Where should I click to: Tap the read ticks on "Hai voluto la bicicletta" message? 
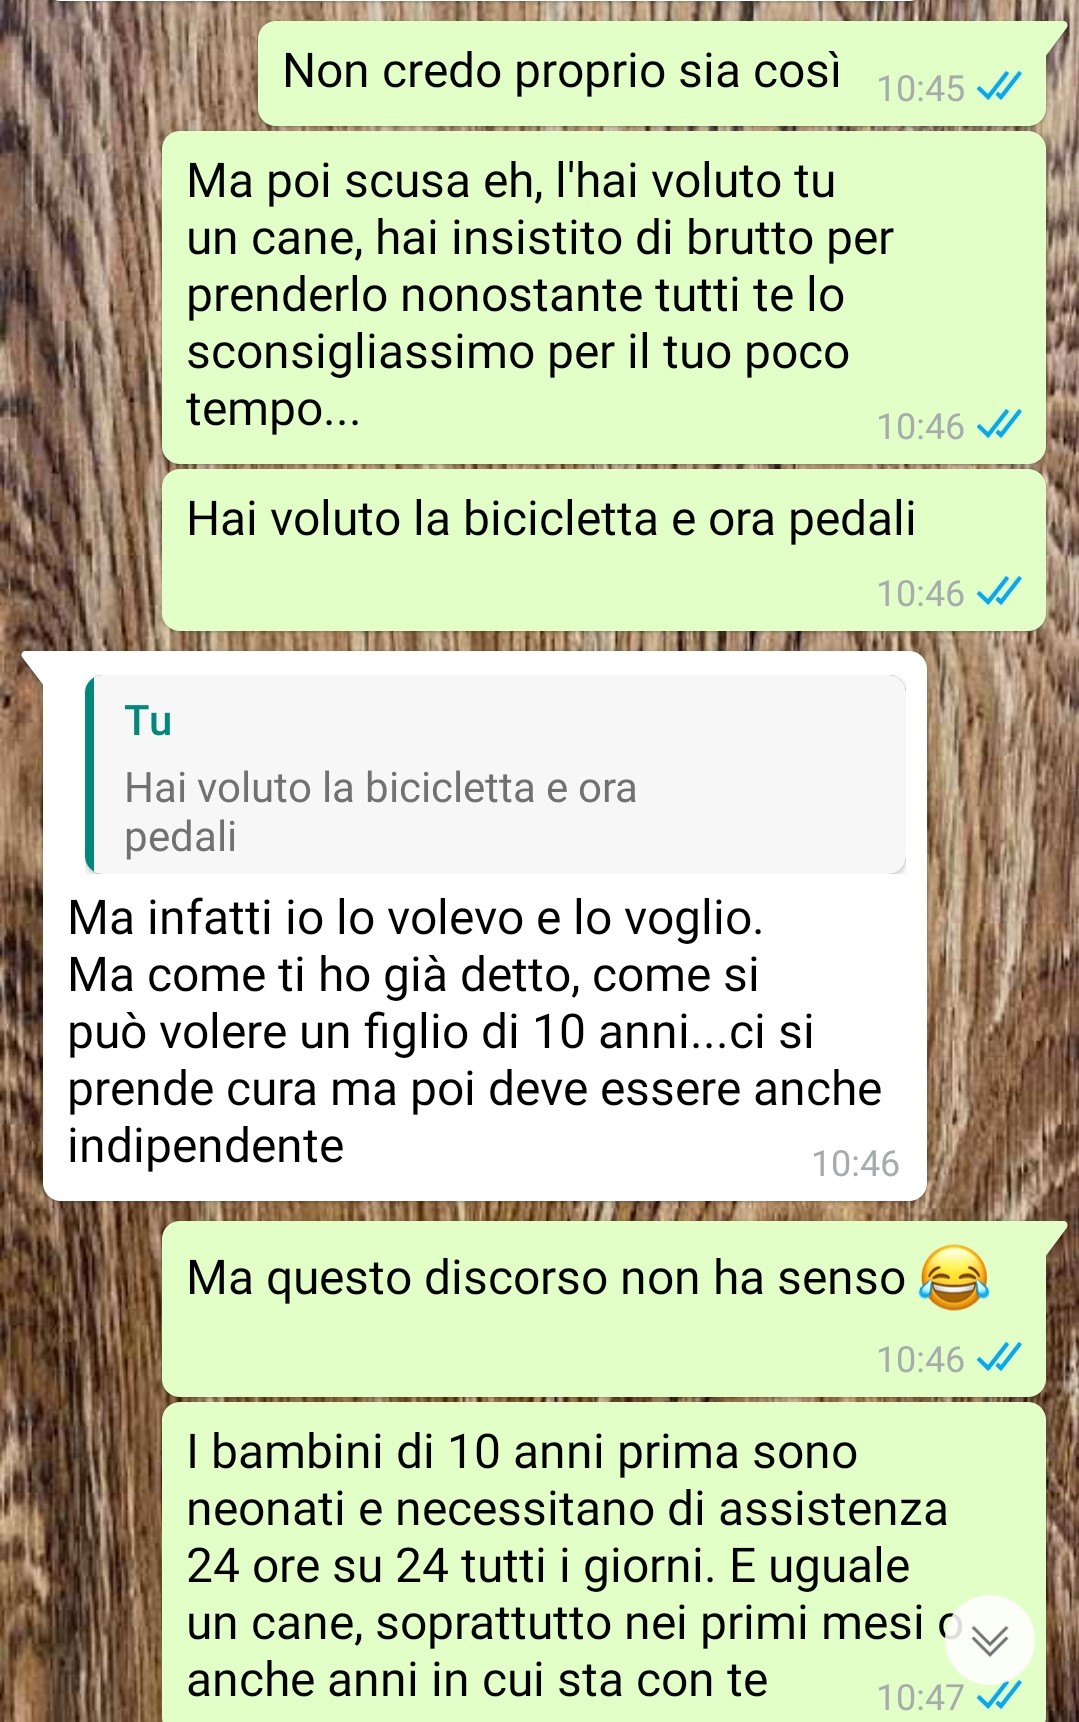click(998, 593)
